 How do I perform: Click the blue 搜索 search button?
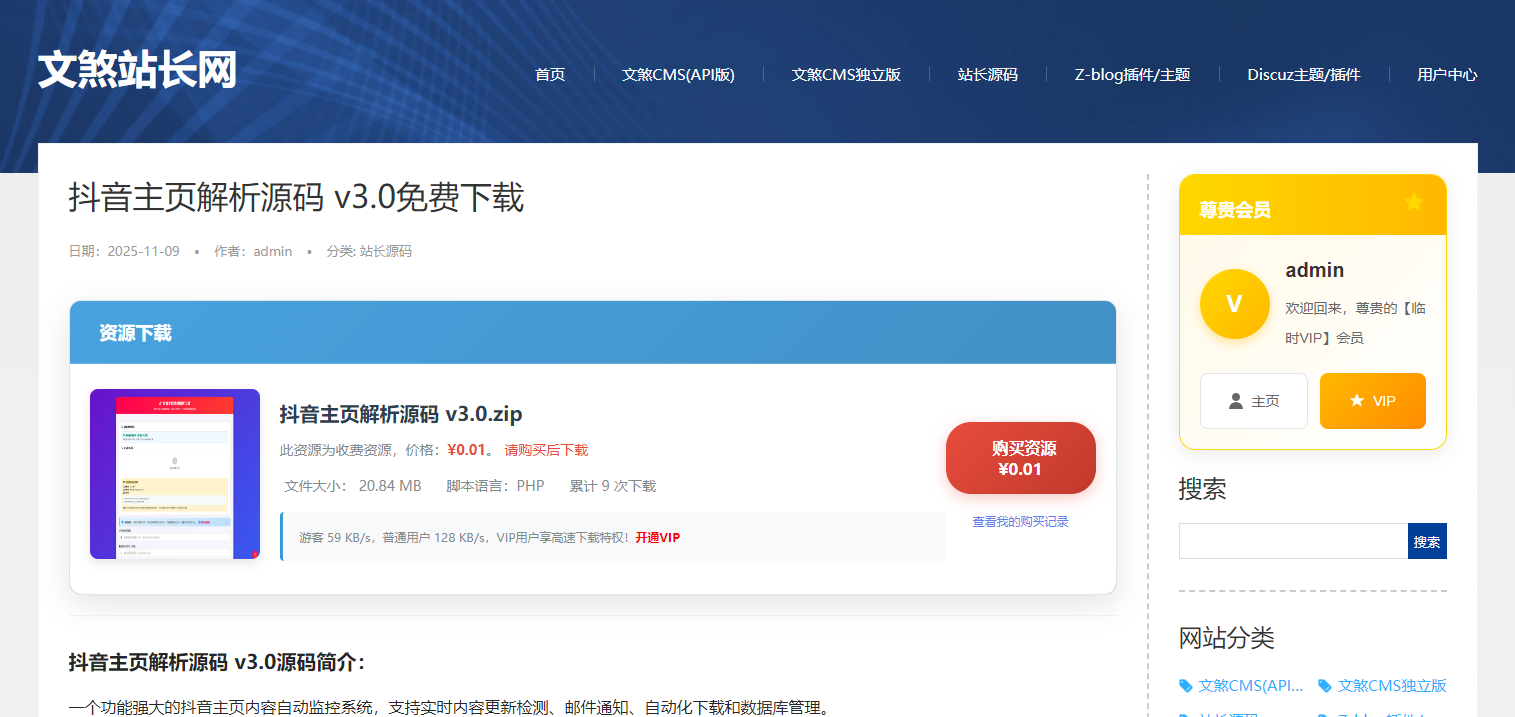pos(1427,540)
